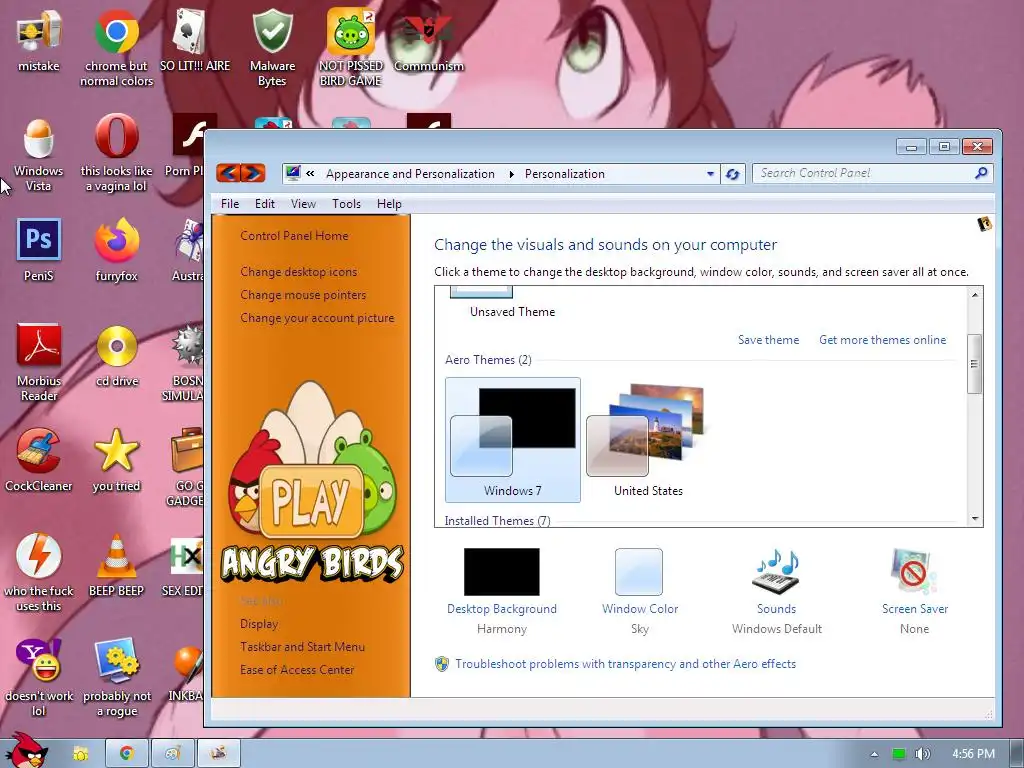The height and width of the screenshot is (768, 1024).
Task: Open the View menu
Action: point(303,204)
